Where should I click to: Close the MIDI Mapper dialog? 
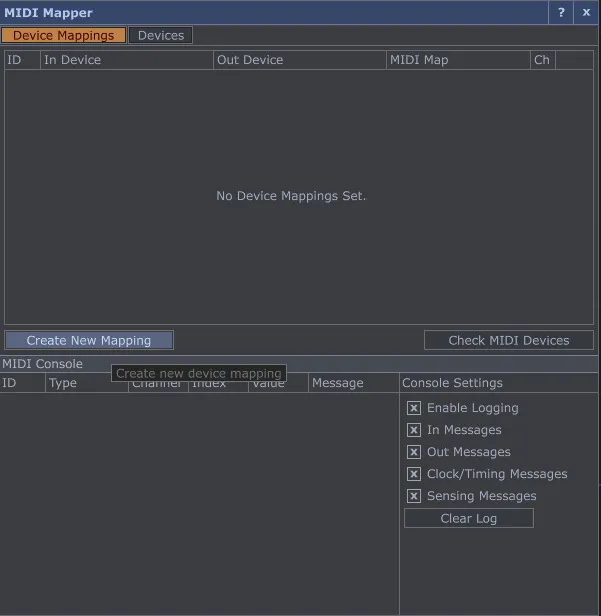(586, 13)
